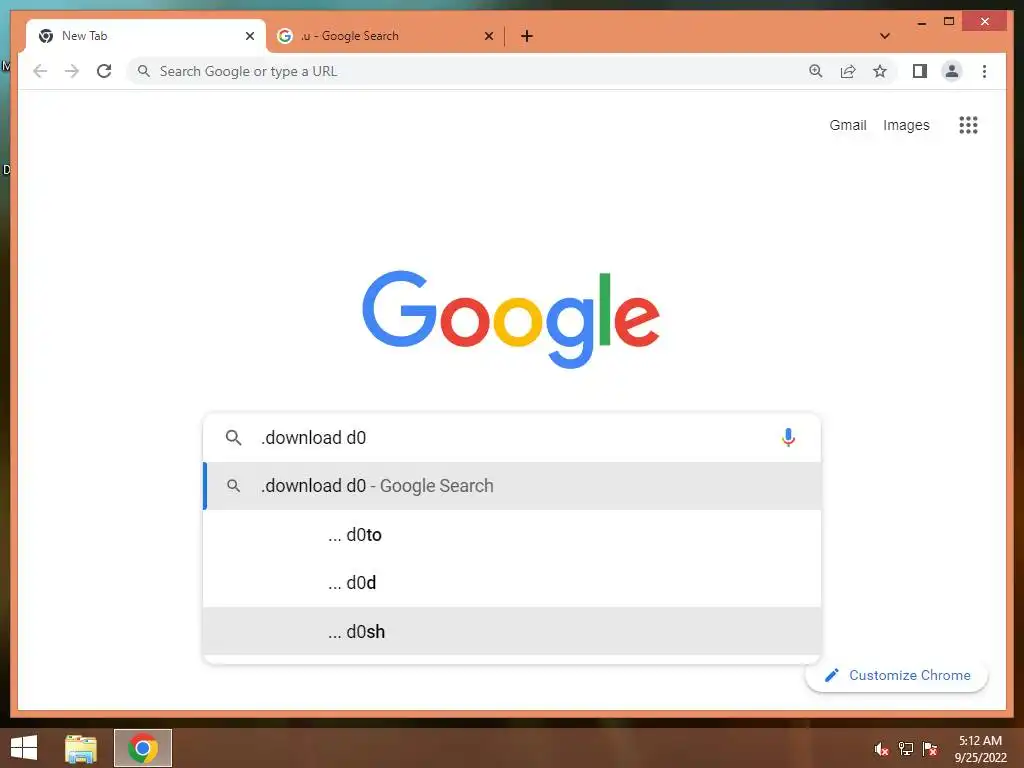This screenshot has width=1024, height=768.
Task: Open the taskbar clock showing 5:12 AM
Action: click(x=980, y=749)
